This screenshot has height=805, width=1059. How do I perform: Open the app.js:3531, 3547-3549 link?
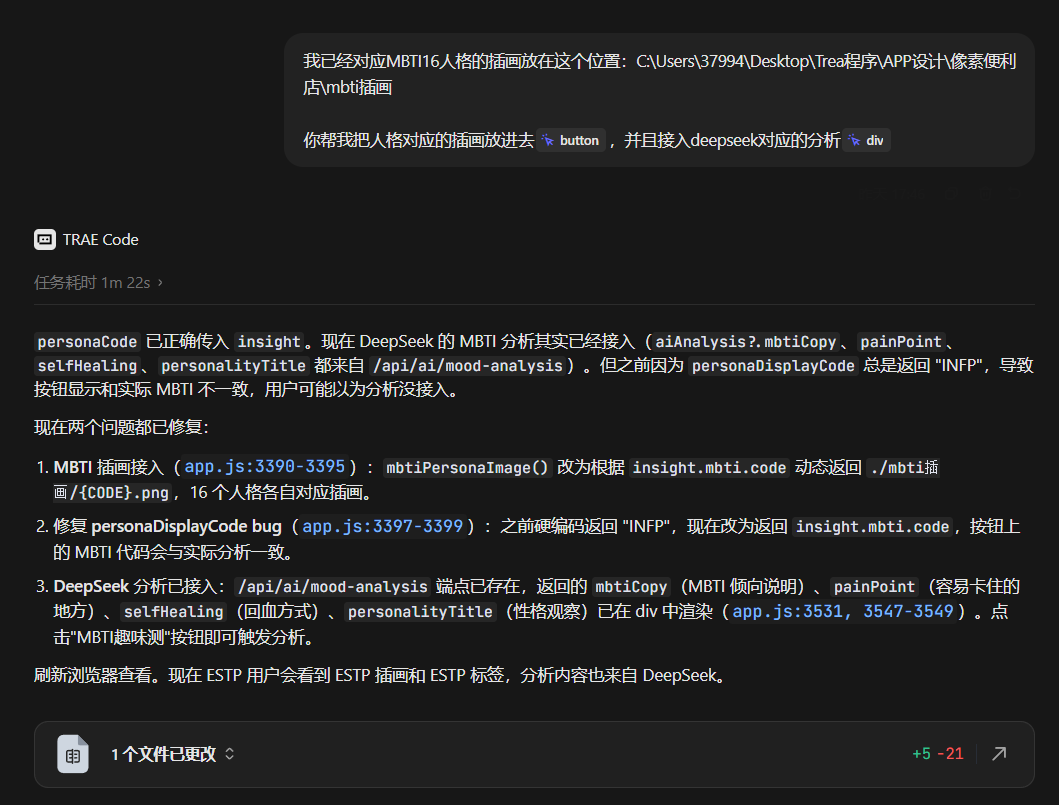point(843,611)
